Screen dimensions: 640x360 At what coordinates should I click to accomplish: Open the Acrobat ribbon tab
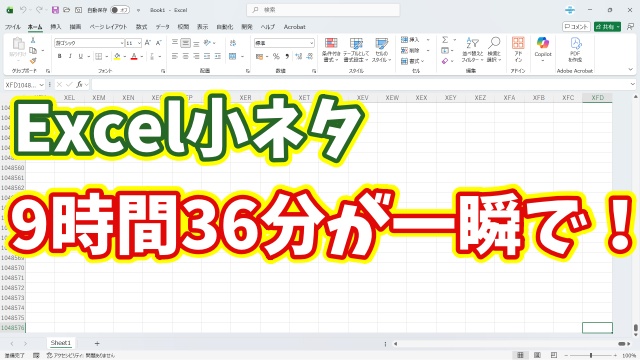(294, 27)
